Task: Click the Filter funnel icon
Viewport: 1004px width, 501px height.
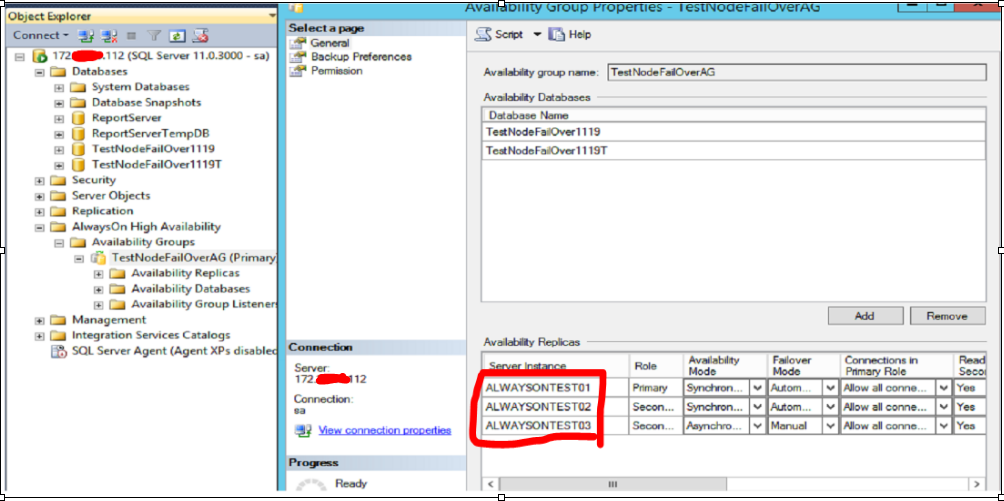Action: click(x=154, y=36)
